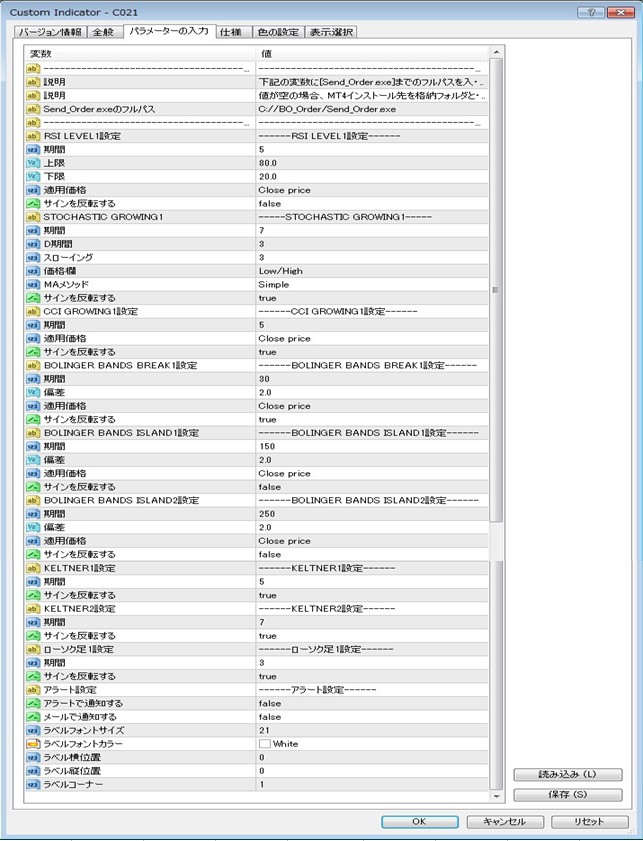Select the 20.0 value of 下限
This screenshot has width=643, height=841.
[x=268, y=176]
